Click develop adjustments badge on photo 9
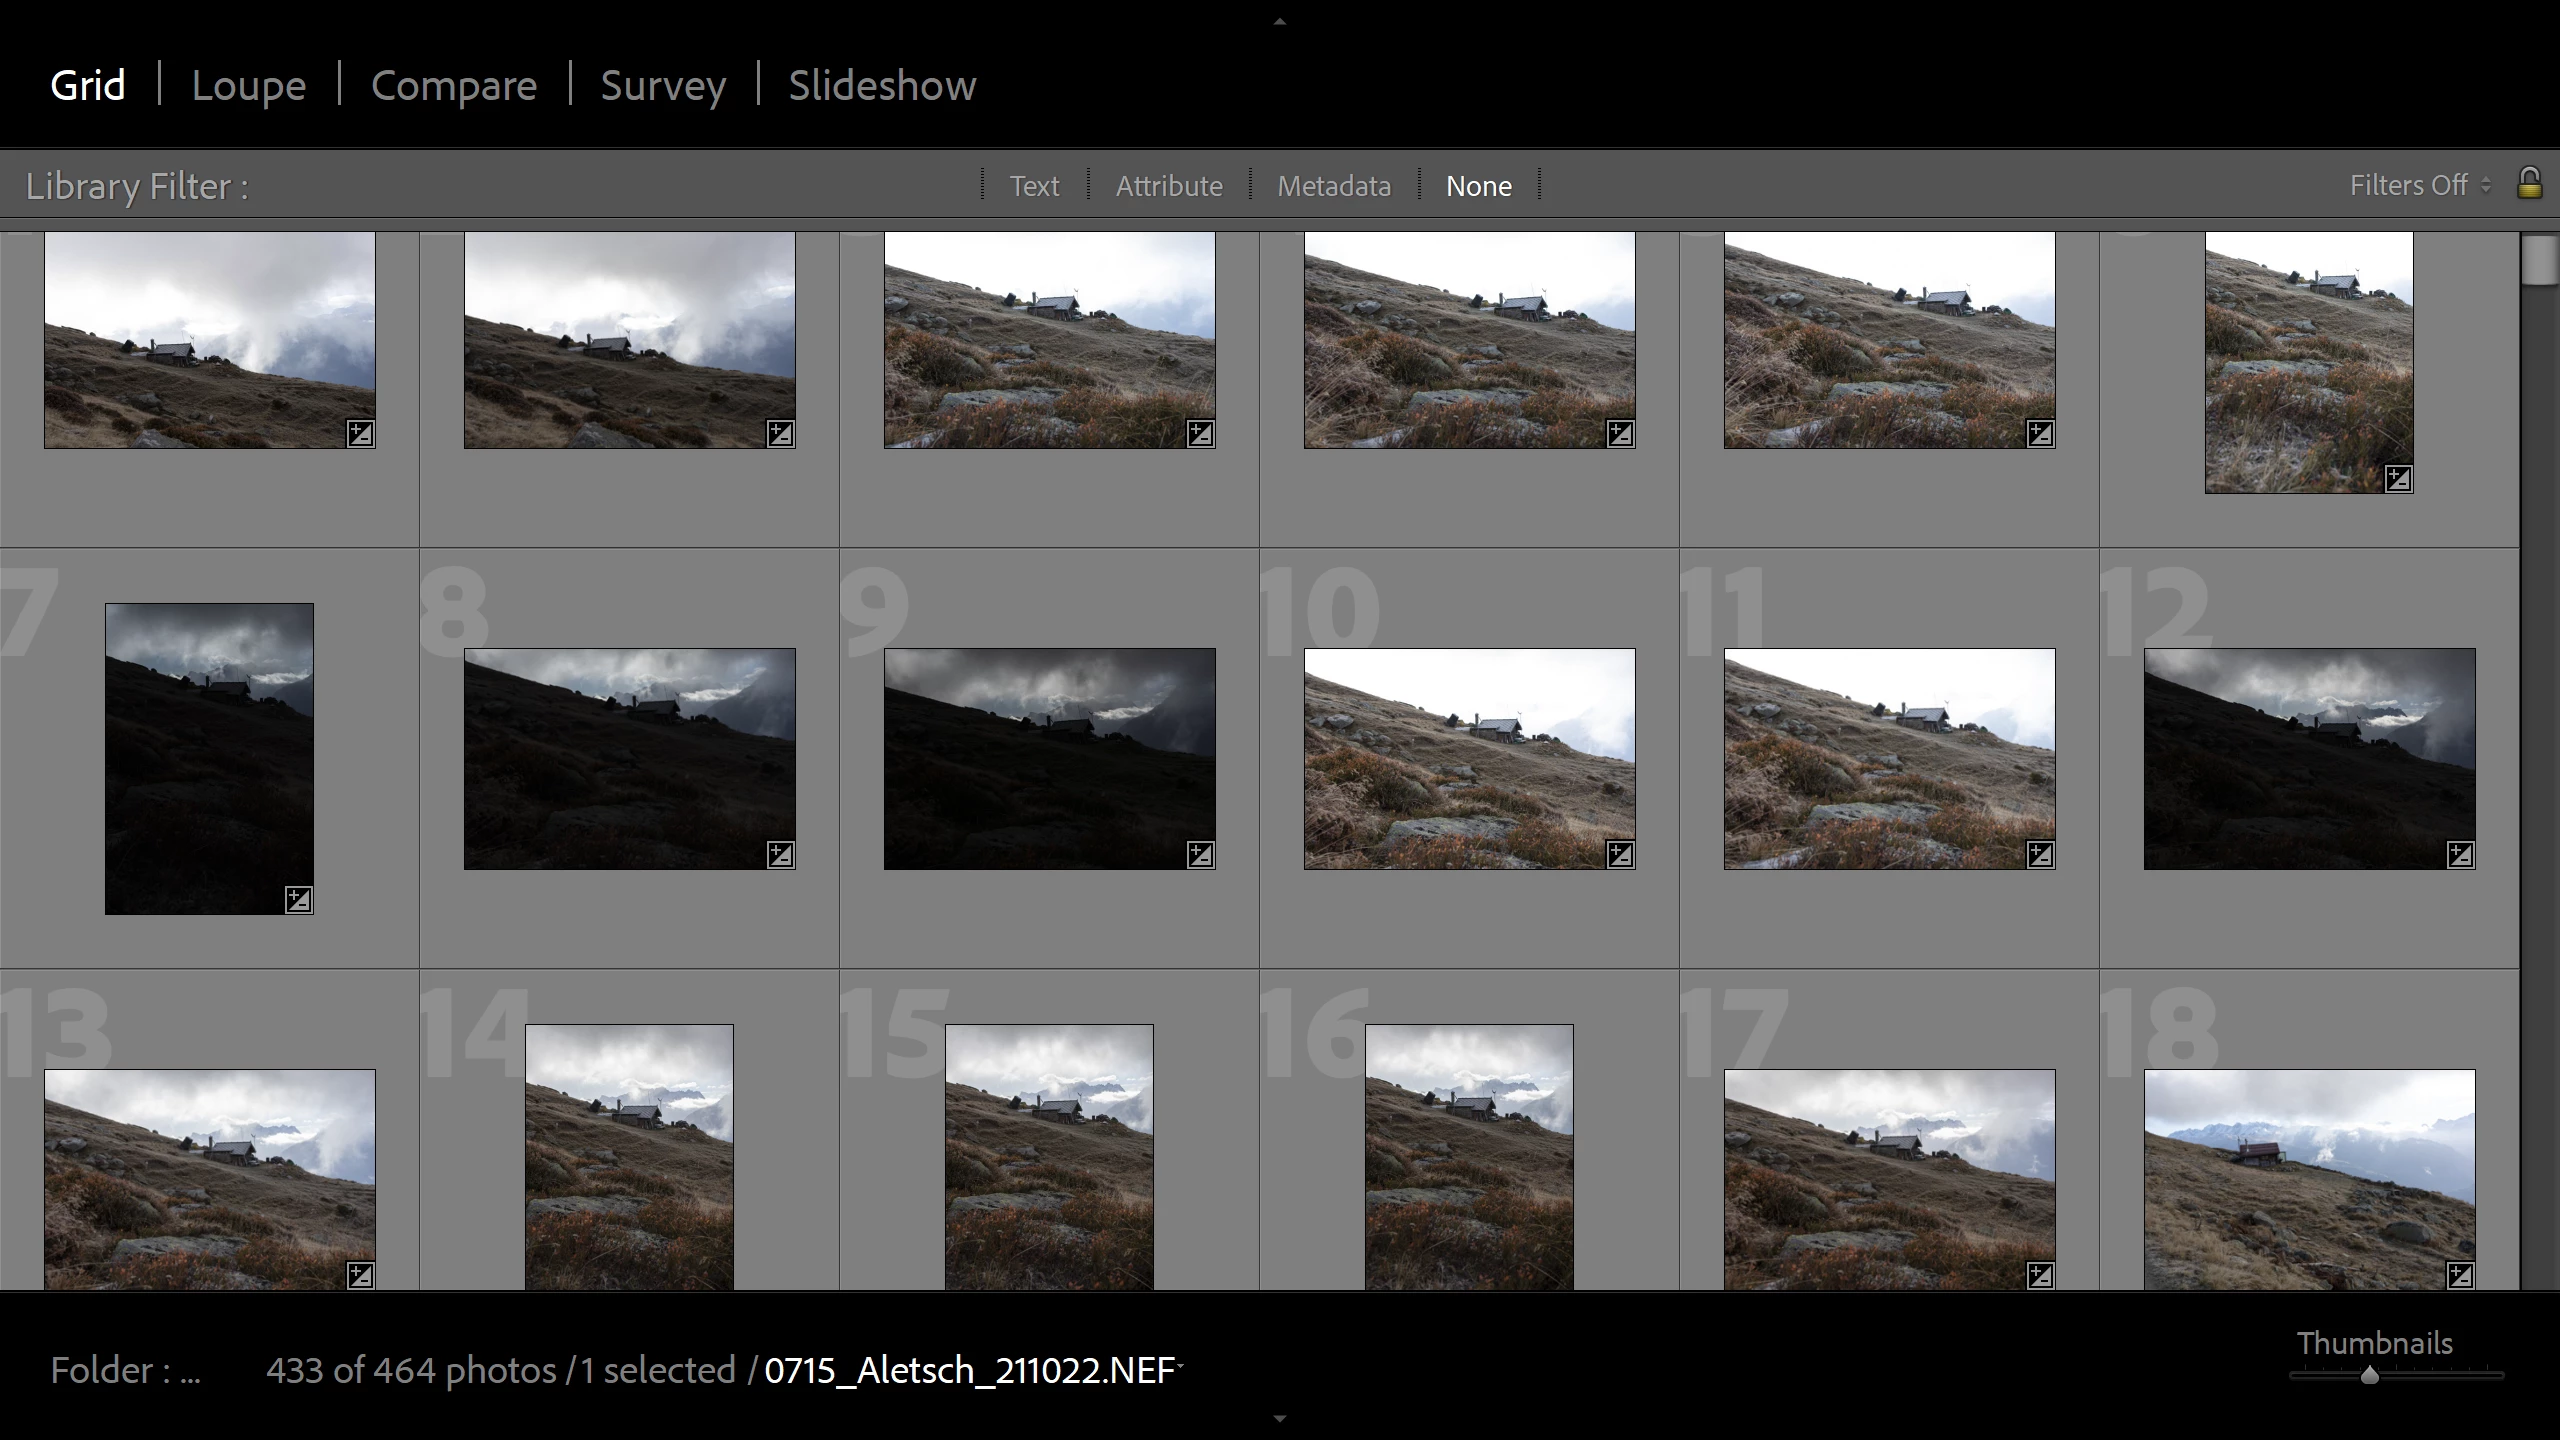The height and width of the screenshot is (1440, 2560). 1200,854
